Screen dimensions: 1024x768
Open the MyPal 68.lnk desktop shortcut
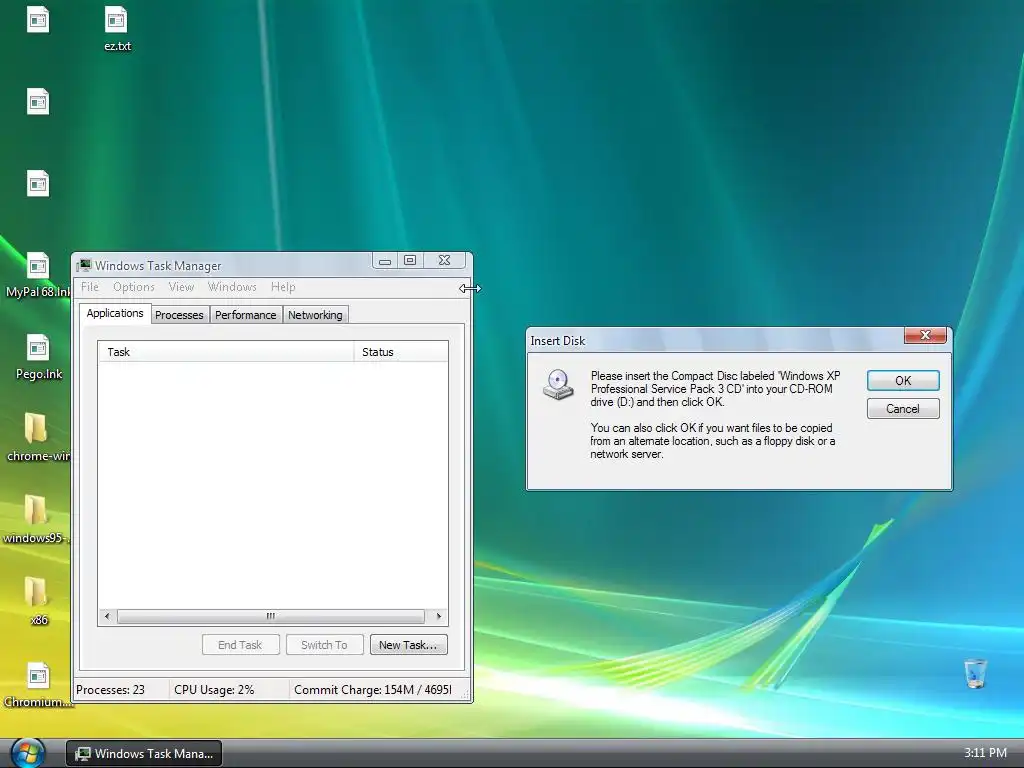pos(38,275)
